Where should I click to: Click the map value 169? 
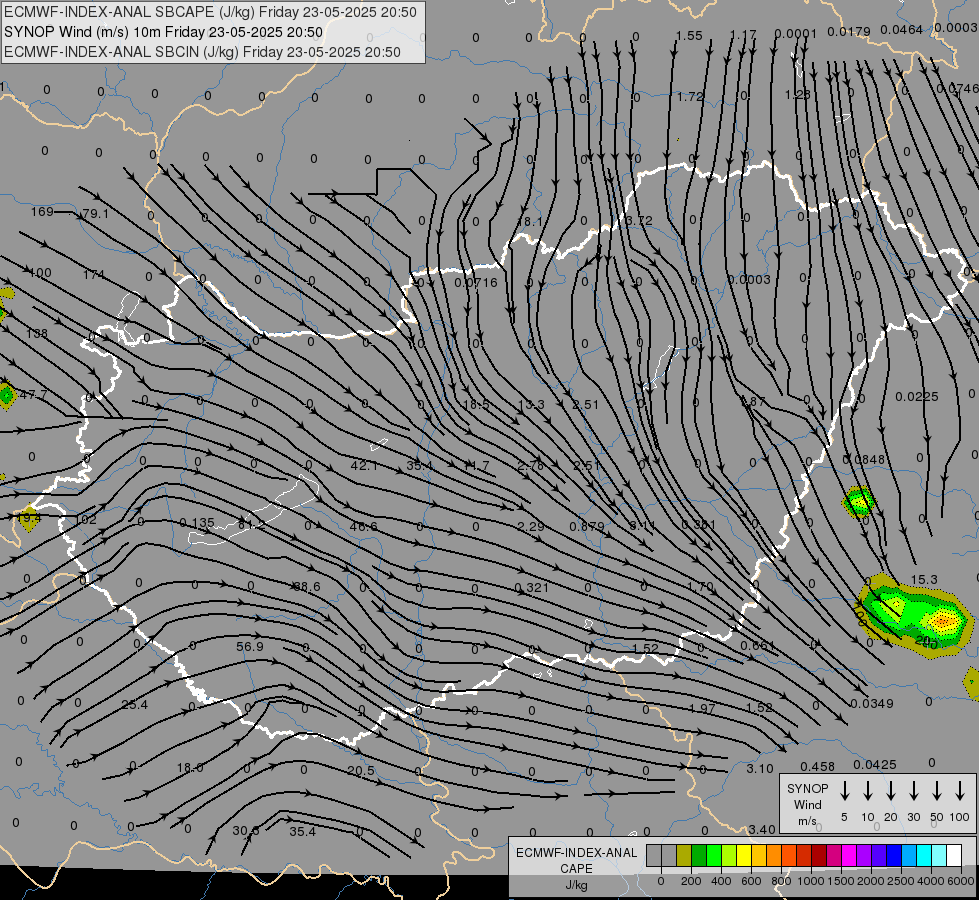42,212
